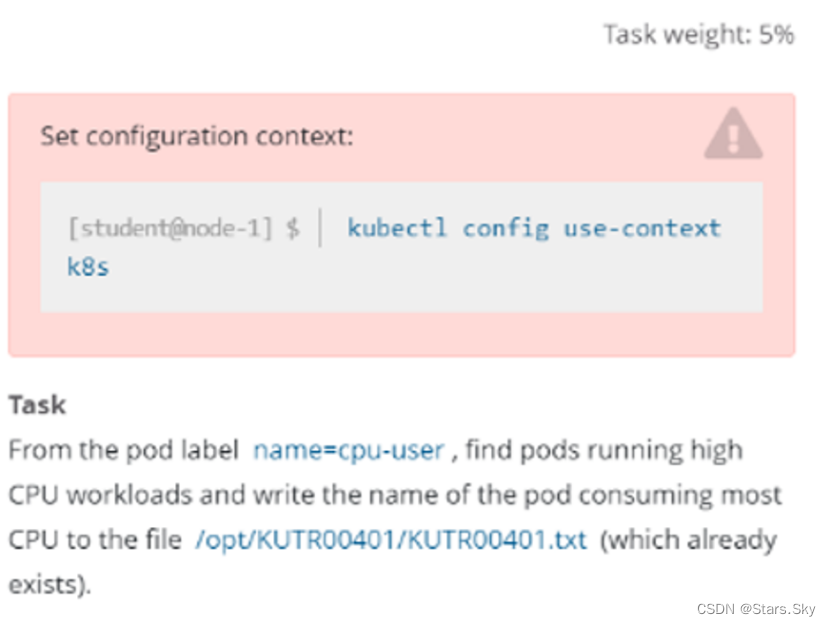Viewport: 831px width, 626px height.
Task: Click the 5% weight value
Action: tap(776, 35)
